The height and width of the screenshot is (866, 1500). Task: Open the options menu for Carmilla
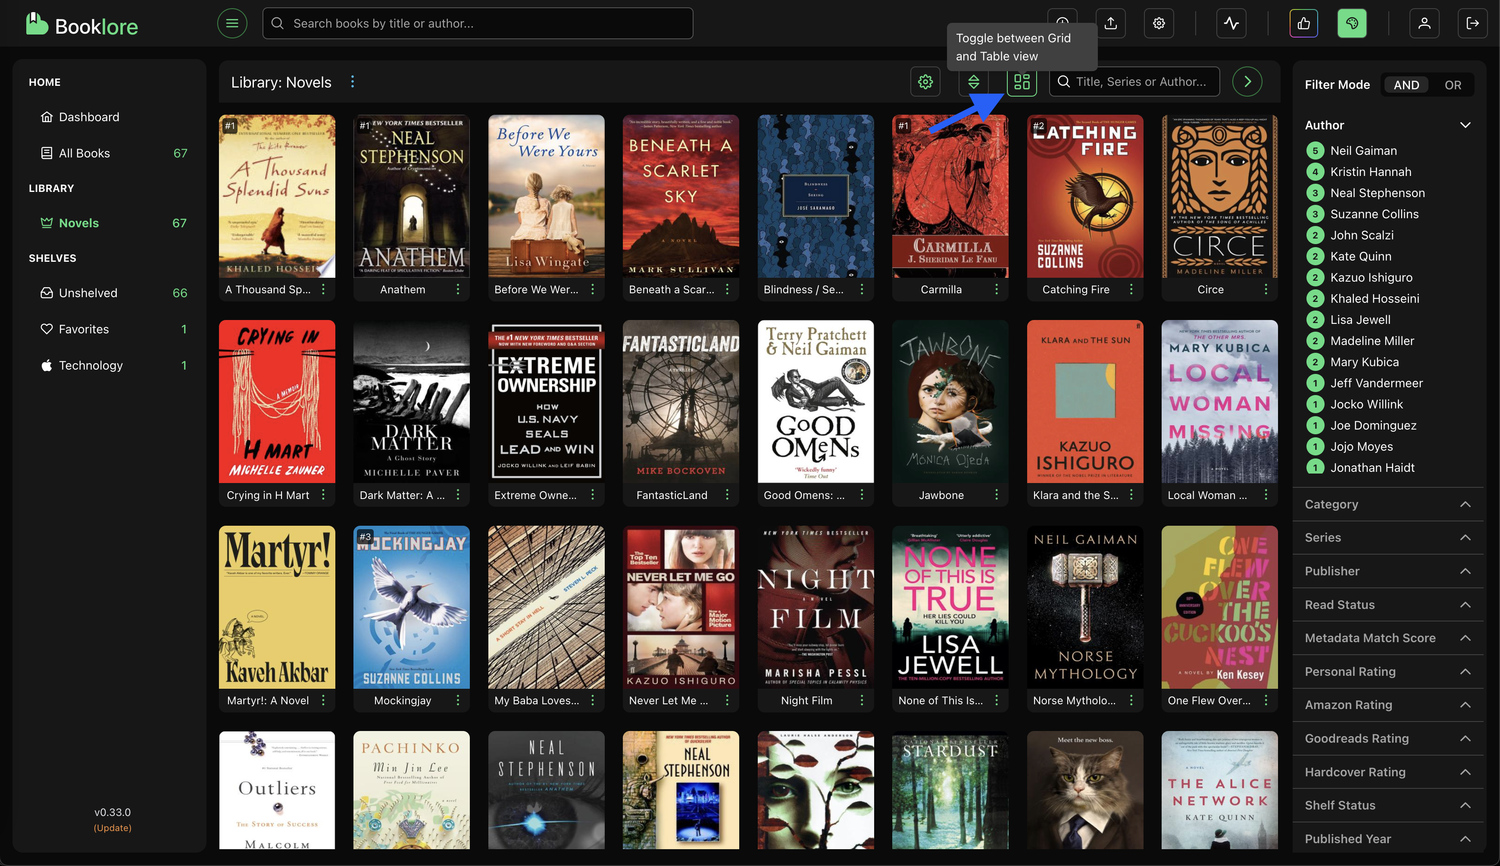(x=997, y=289)
